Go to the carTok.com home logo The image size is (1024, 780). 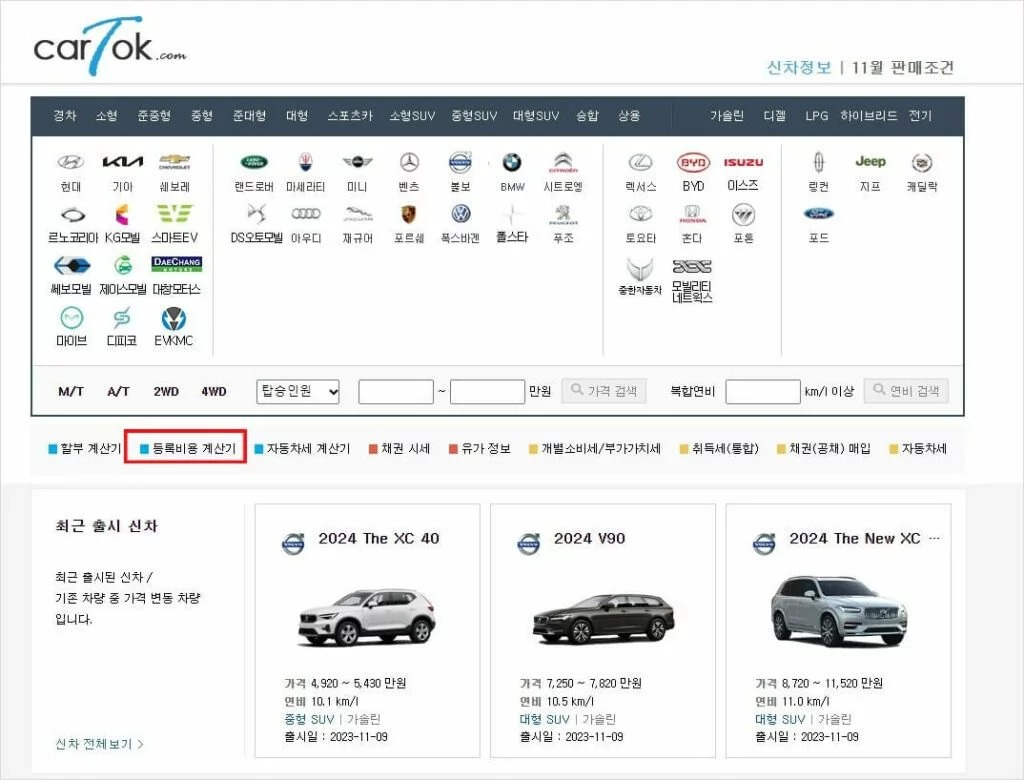click(x=109, y=46)
